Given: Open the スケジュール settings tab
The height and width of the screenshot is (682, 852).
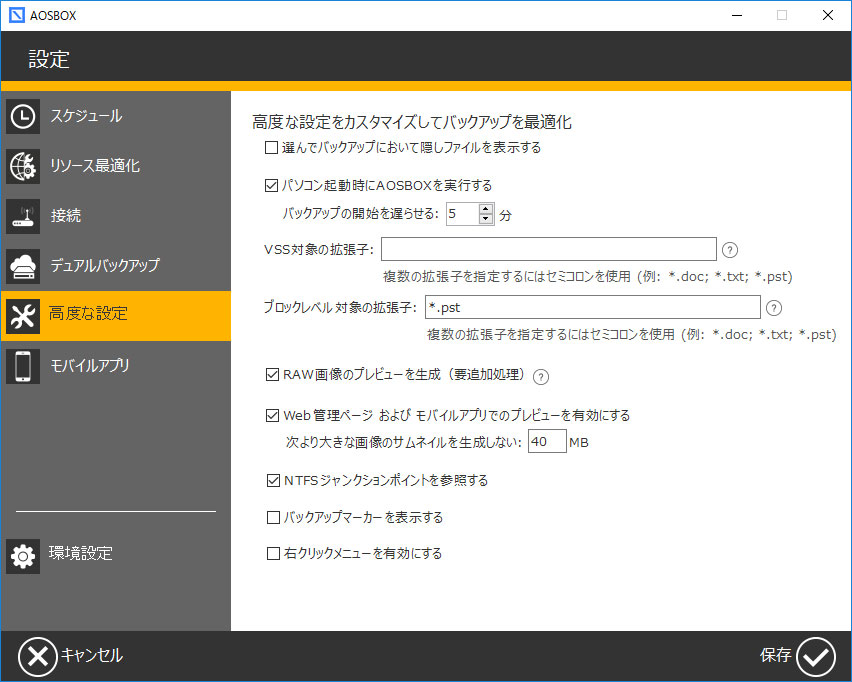Looking at the screenshot, I should 116,116.
